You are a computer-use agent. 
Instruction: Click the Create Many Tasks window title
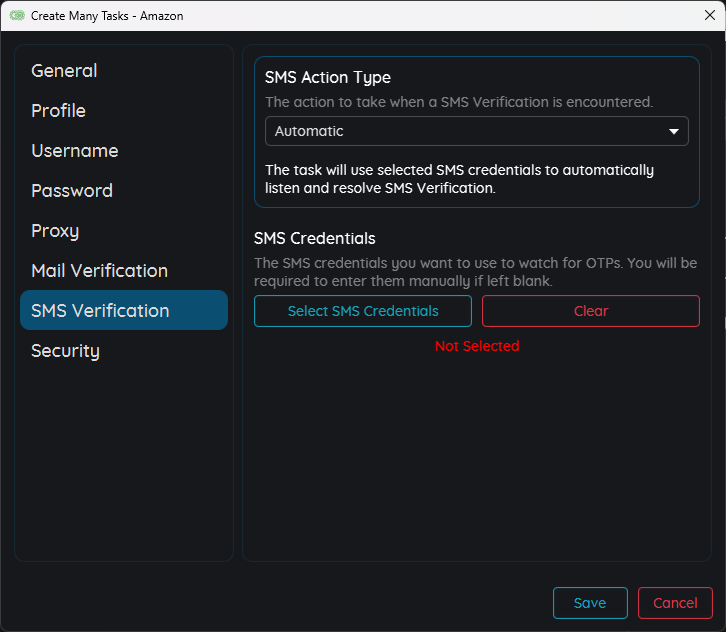[x=107, y=16]
